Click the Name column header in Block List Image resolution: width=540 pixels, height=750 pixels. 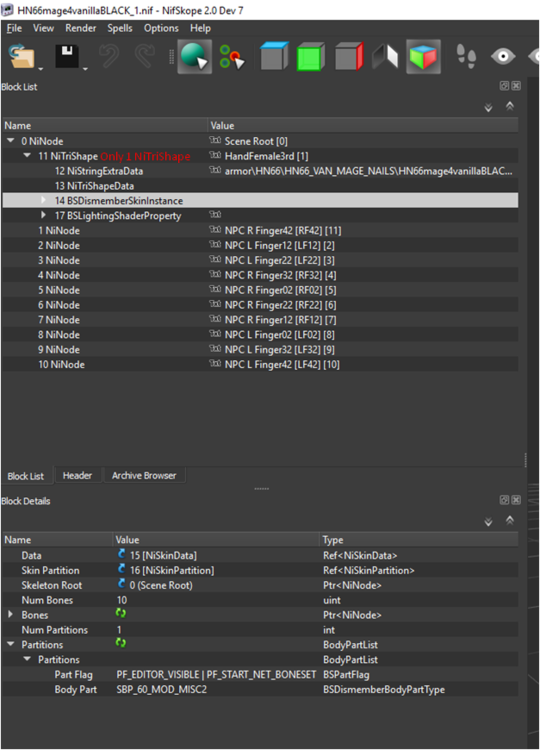[x=105, y=125]
